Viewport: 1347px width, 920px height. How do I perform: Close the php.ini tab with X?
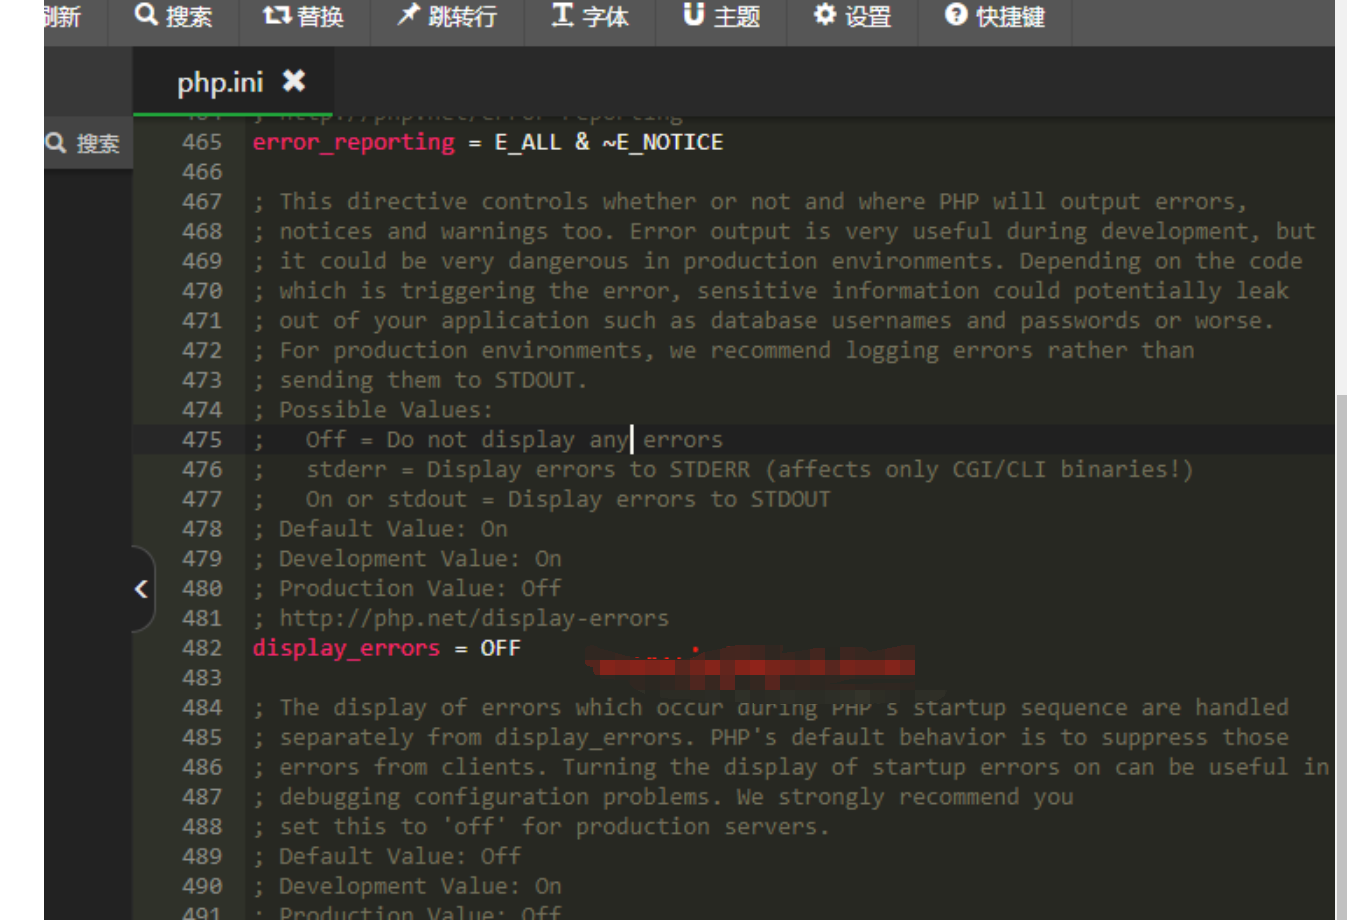[x=293, y=81]
